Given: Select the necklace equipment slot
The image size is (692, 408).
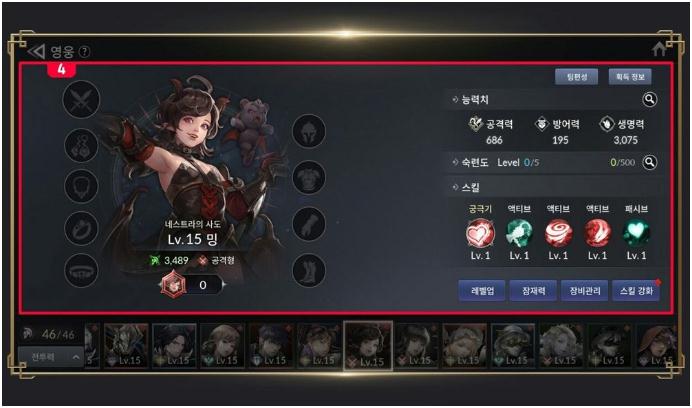Looking at the screenshot, I should (x=81, y=186).
